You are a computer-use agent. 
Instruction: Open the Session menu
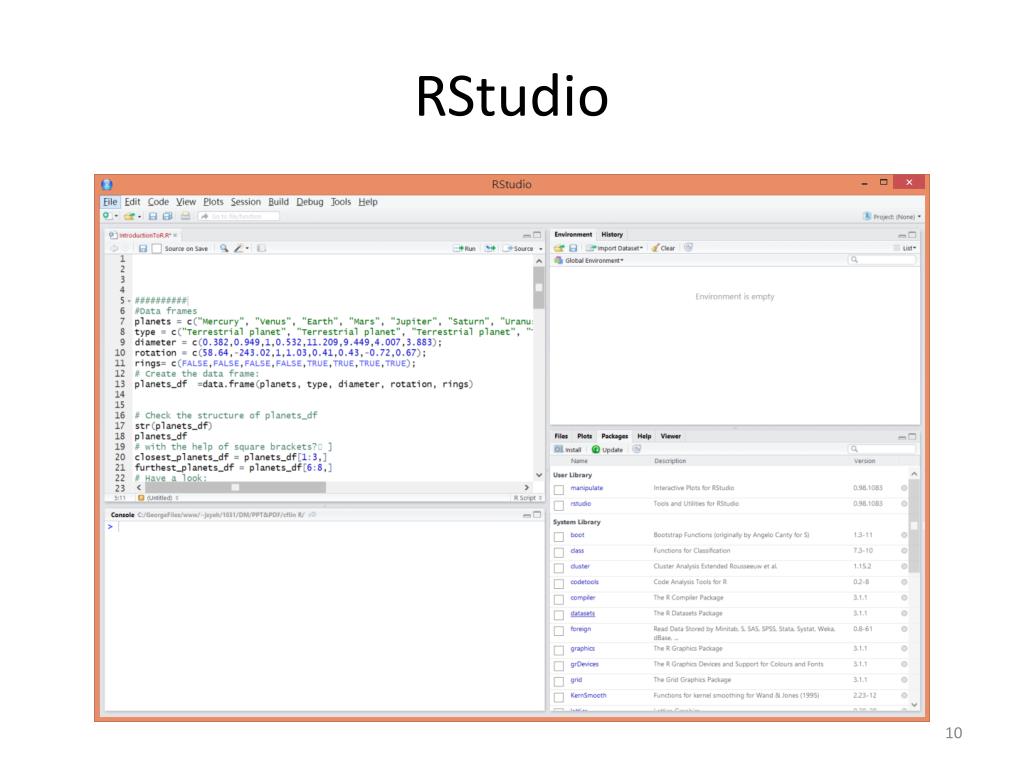click(246, 202)
